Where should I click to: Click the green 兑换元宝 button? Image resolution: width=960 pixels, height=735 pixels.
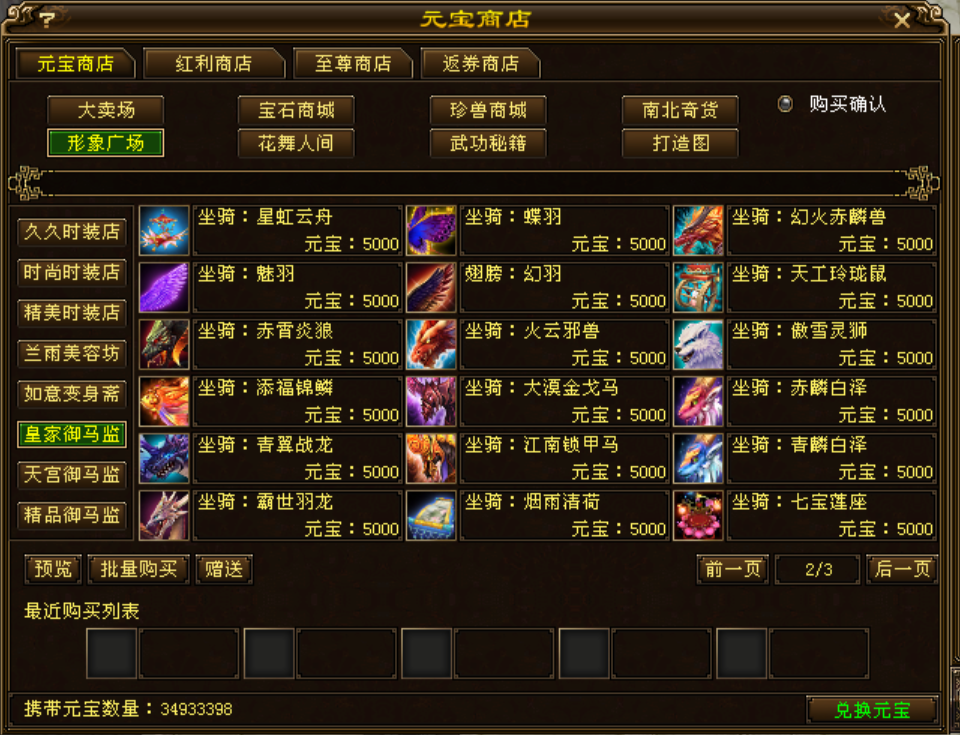[872, 710]
